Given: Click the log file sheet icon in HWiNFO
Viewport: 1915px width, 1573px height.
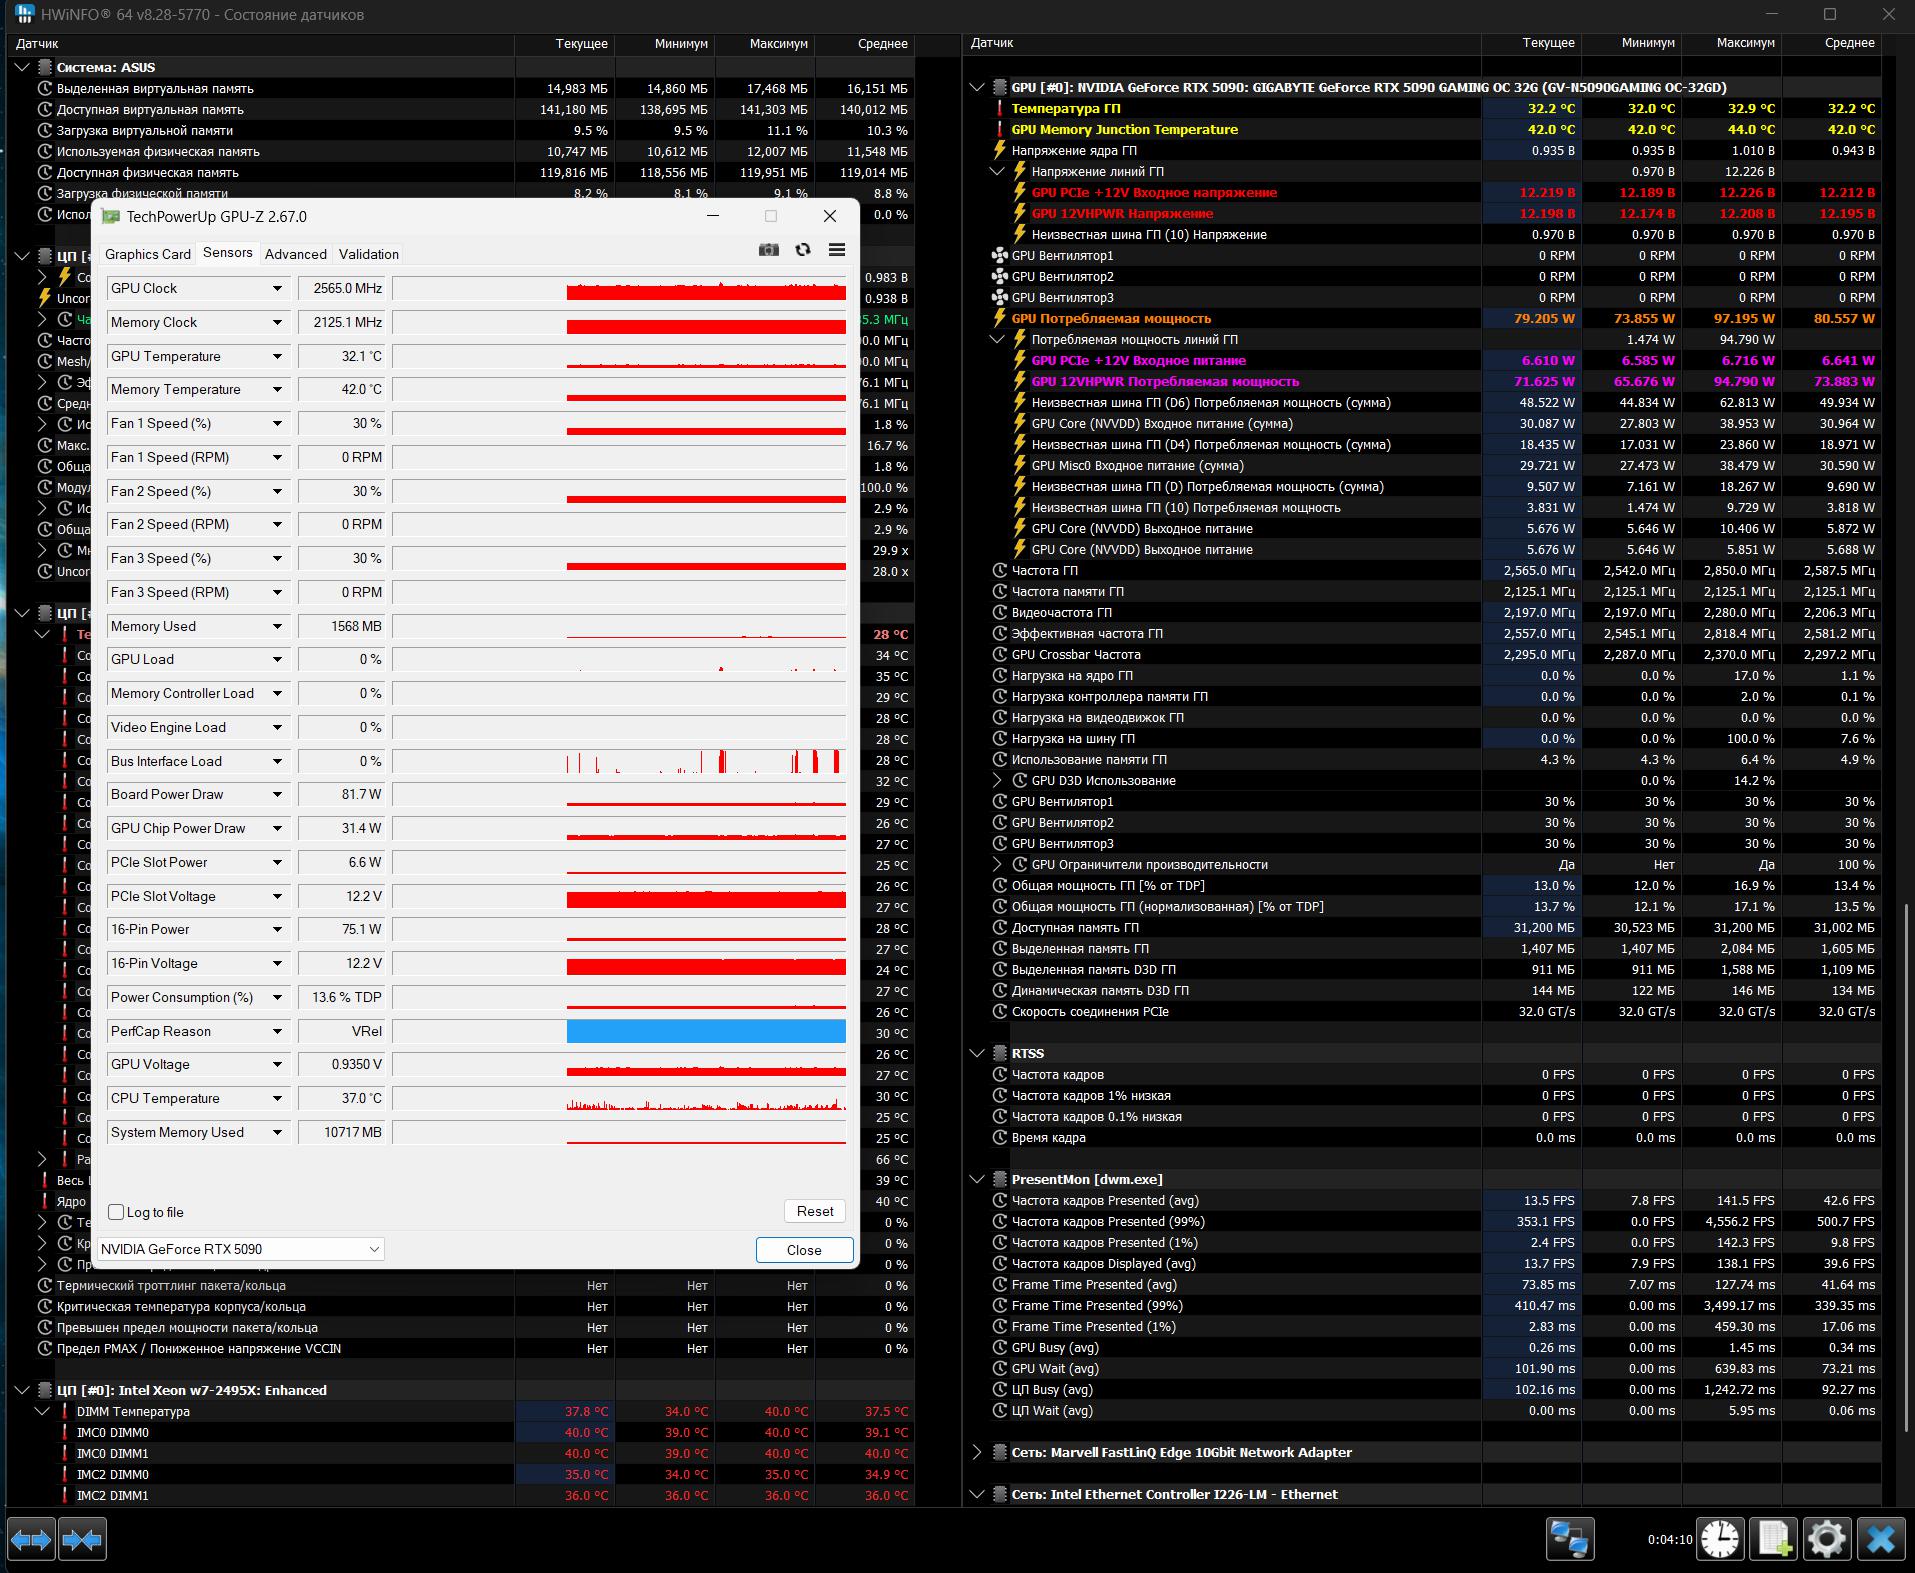Looking at the screenshot, I should point(1774,1539).
